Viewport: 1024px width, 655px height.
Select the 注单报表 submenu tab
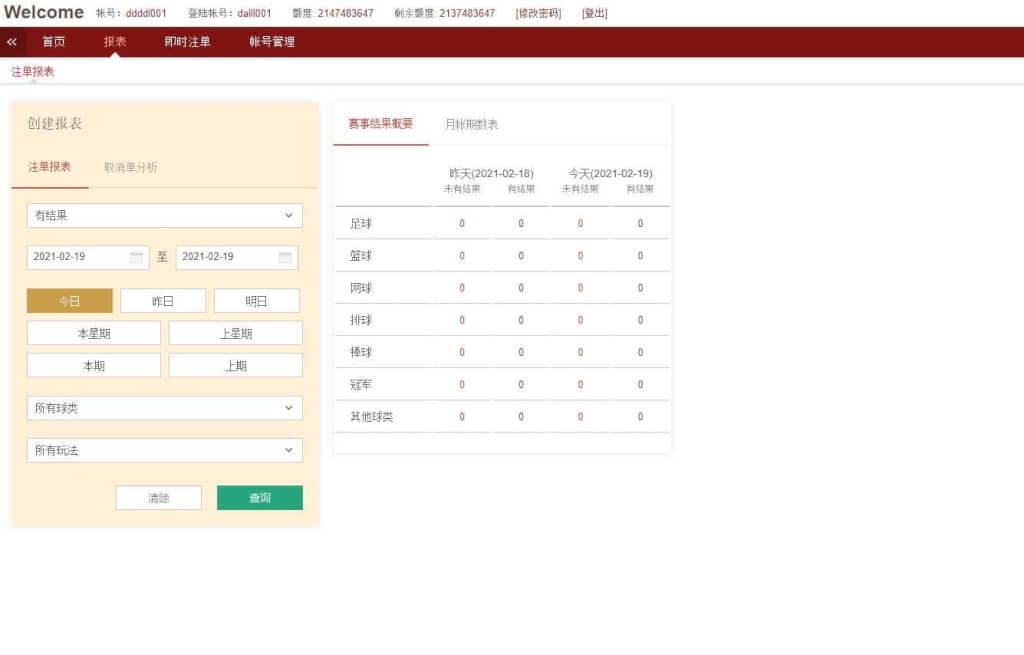[x=33, y=72]
